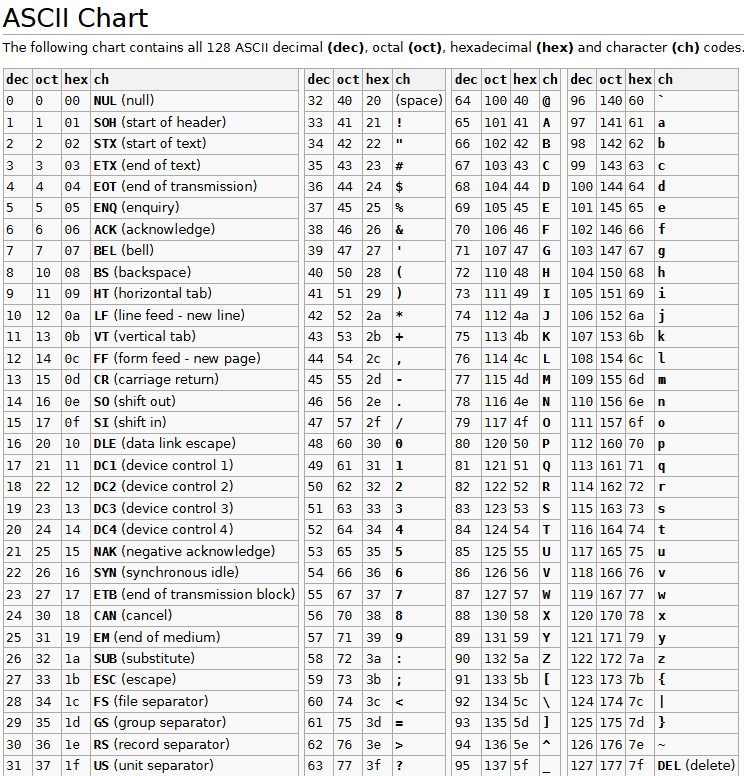Select the decimal "127" cell
This screenshot has width=744, height=776.
click(582, 766)
